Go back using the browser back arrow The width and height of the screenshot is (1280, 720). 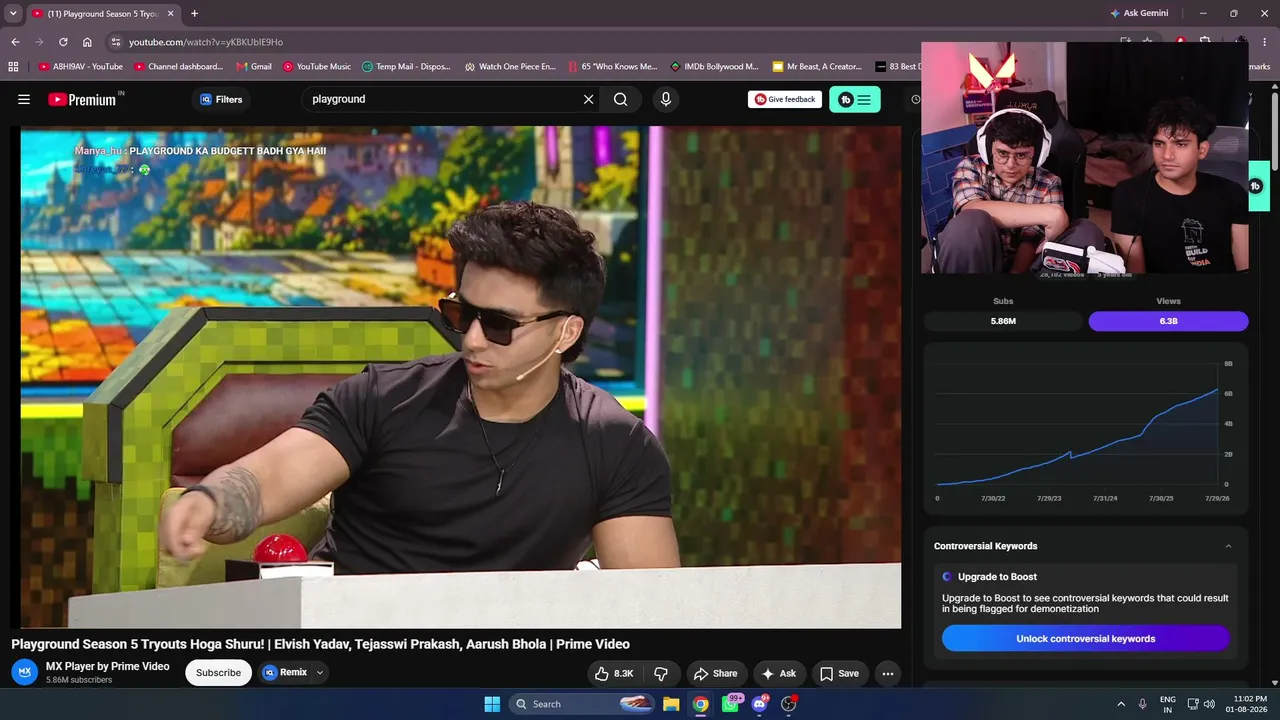point(15,42)
